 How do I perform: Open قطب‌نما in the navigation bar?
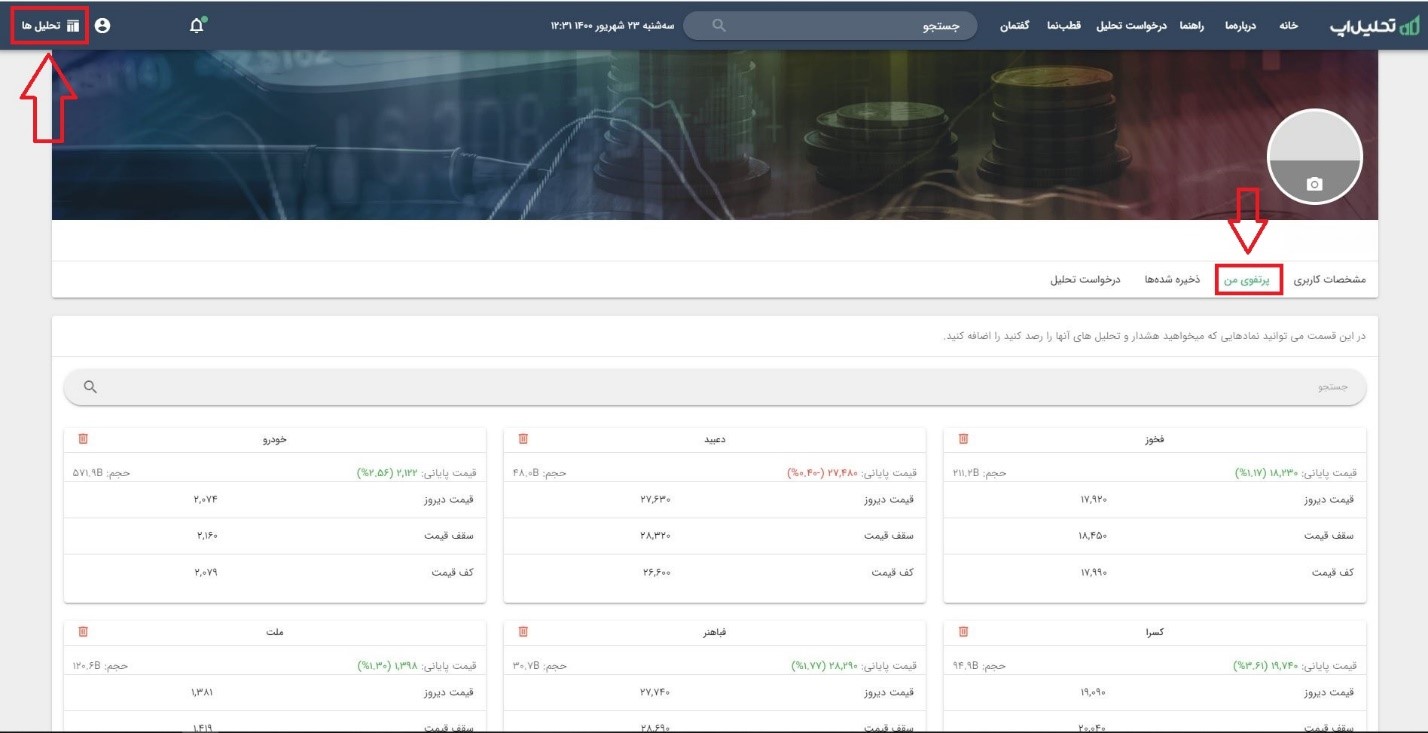pos(1063,26)
